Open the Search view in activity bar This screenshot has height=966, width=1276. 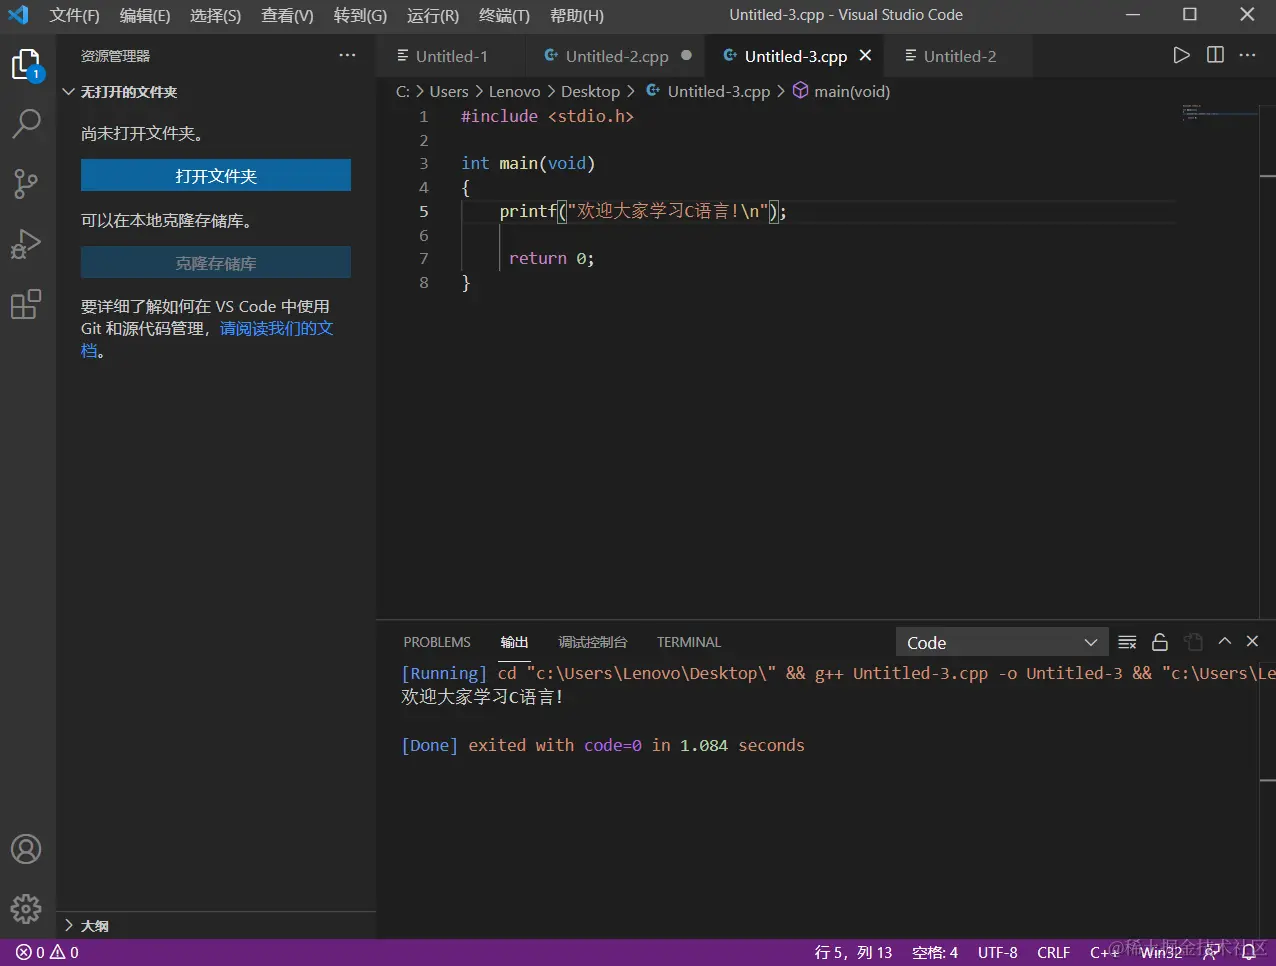26,124
